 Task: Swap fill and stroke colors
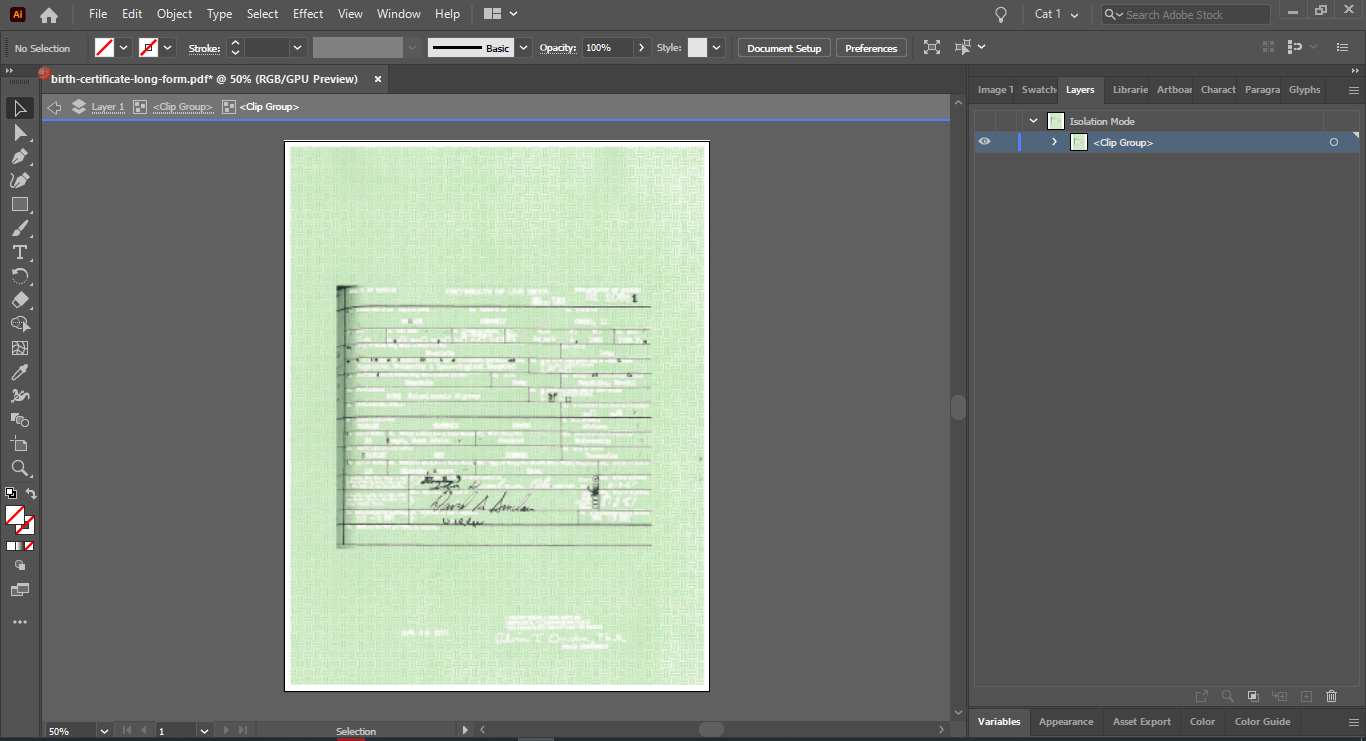pos(31,494)
